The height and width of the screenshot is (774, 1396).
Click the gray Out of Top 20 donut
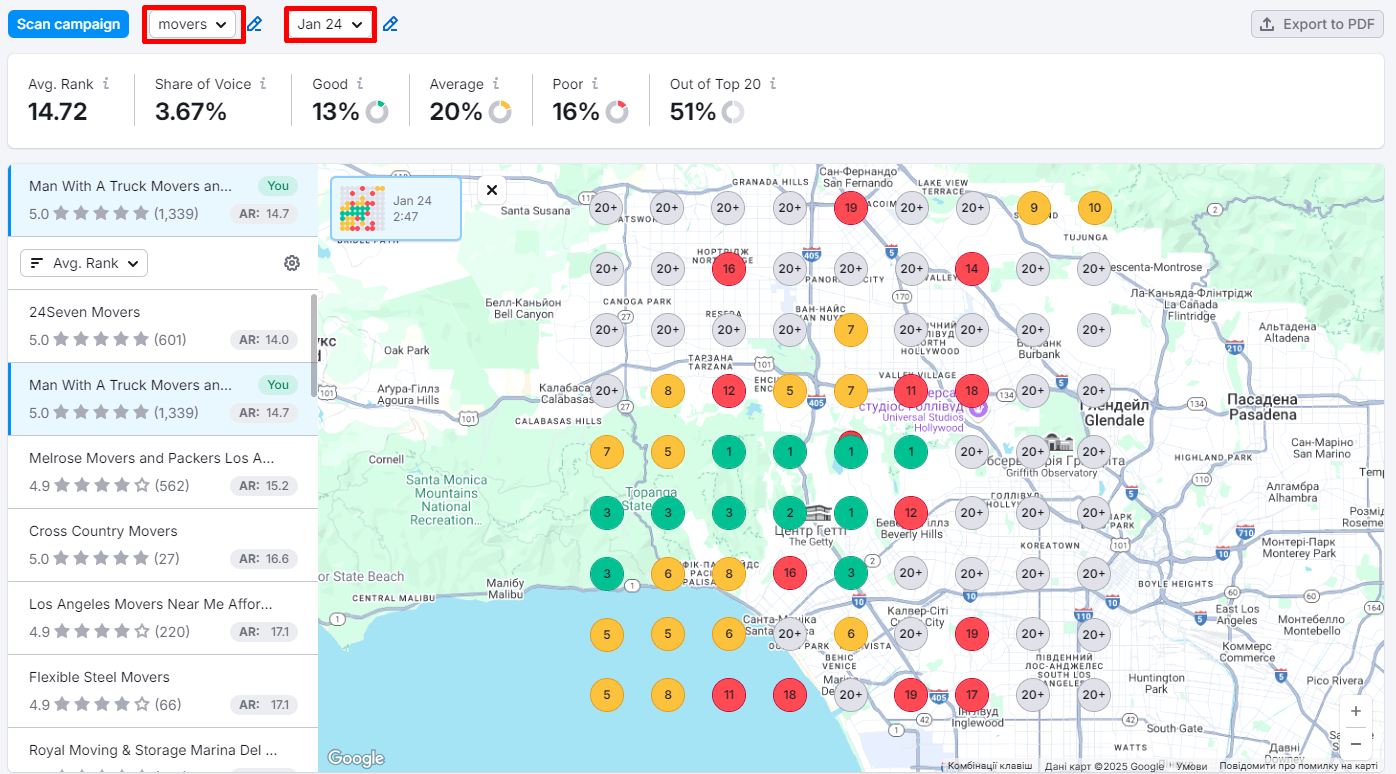click(733, 112)
